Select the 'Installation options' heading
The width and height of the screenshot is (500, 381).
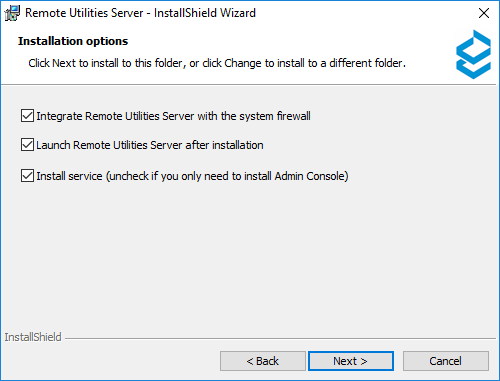tap(73, 41)
